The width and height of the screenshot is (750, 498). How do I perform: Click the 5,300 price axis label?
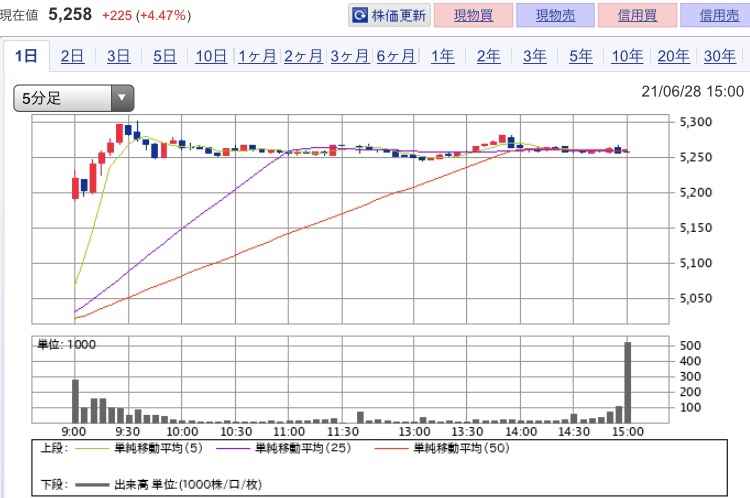696,122
